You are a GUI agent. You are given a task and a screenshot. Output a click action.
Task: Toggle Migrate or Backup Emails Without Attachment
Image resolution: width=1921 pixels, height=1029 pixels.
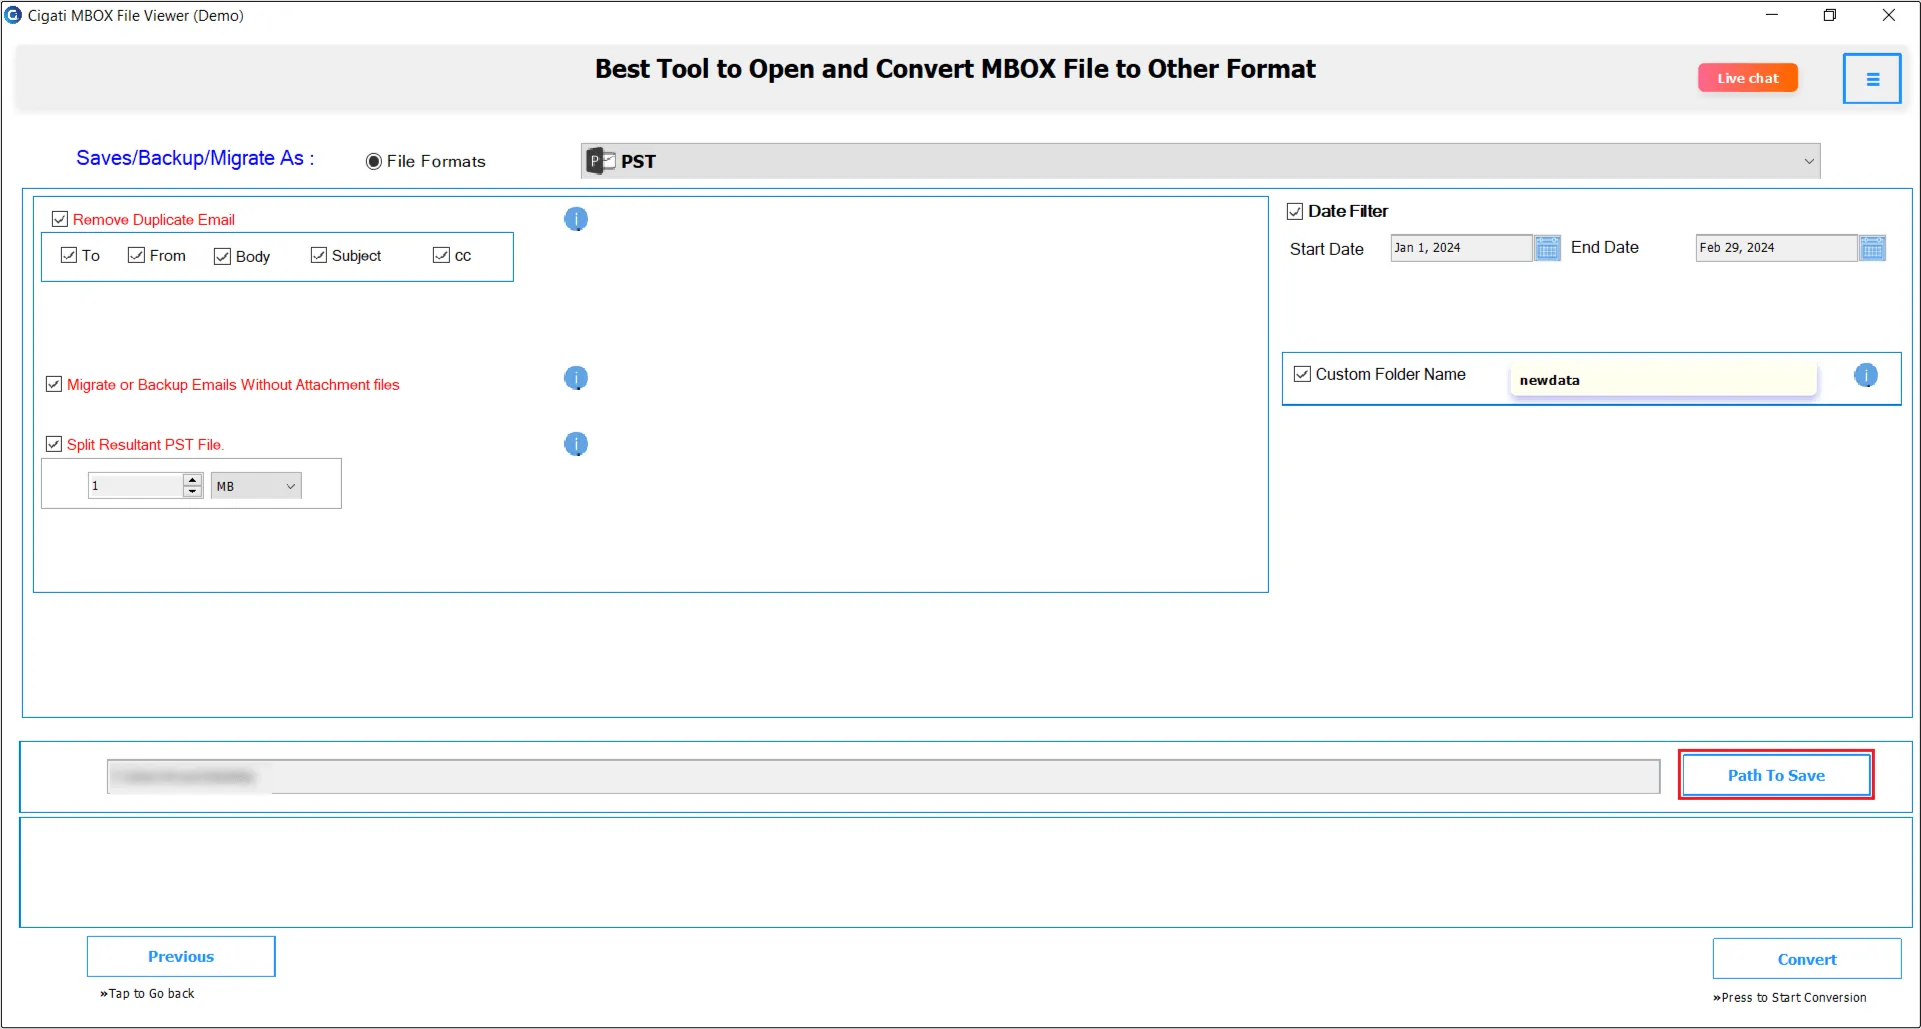(54, 384)
